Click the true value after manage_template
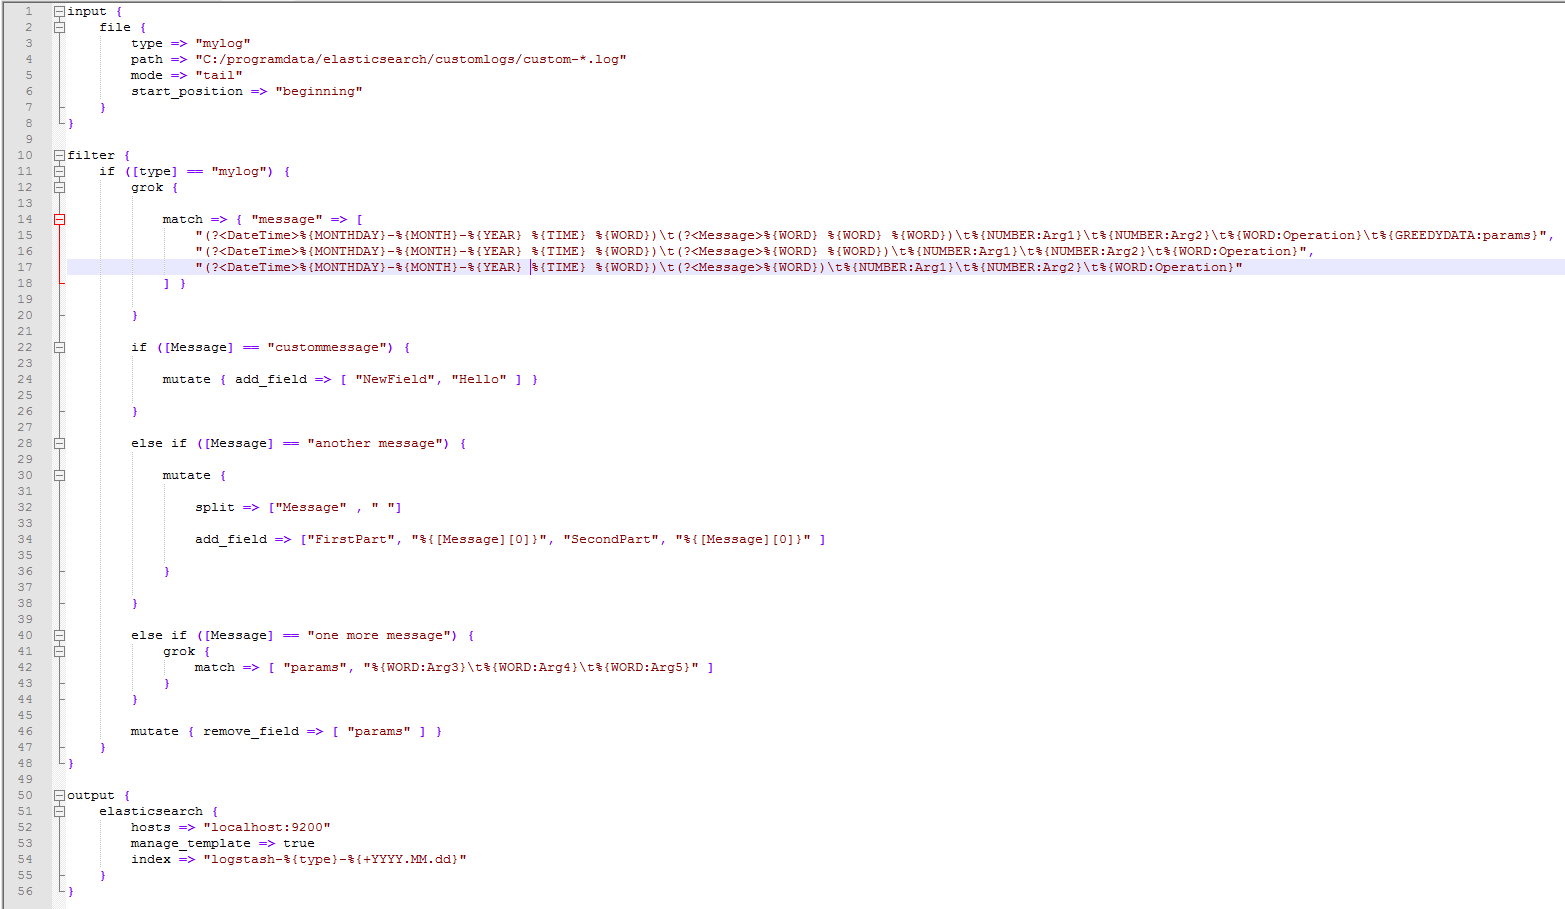Screen dimensions: 1565x909 pyautogui.click(x=299, y=843)
